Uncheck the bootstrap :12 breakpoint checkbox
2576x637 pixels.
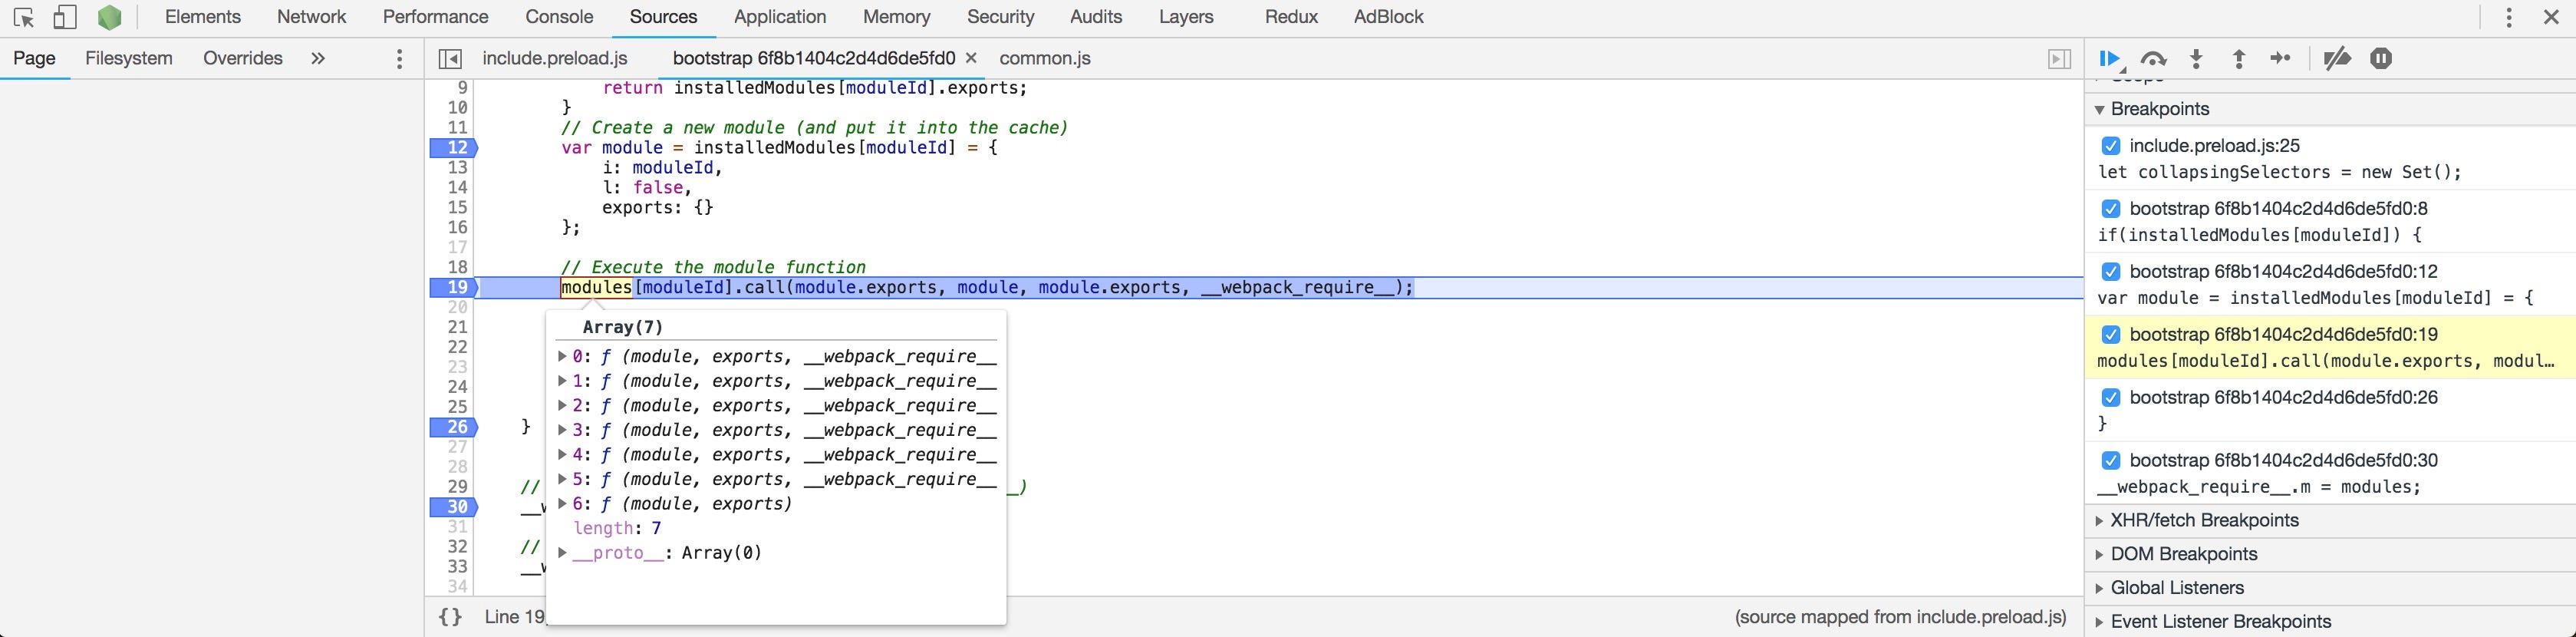[x=2111, y=272]
